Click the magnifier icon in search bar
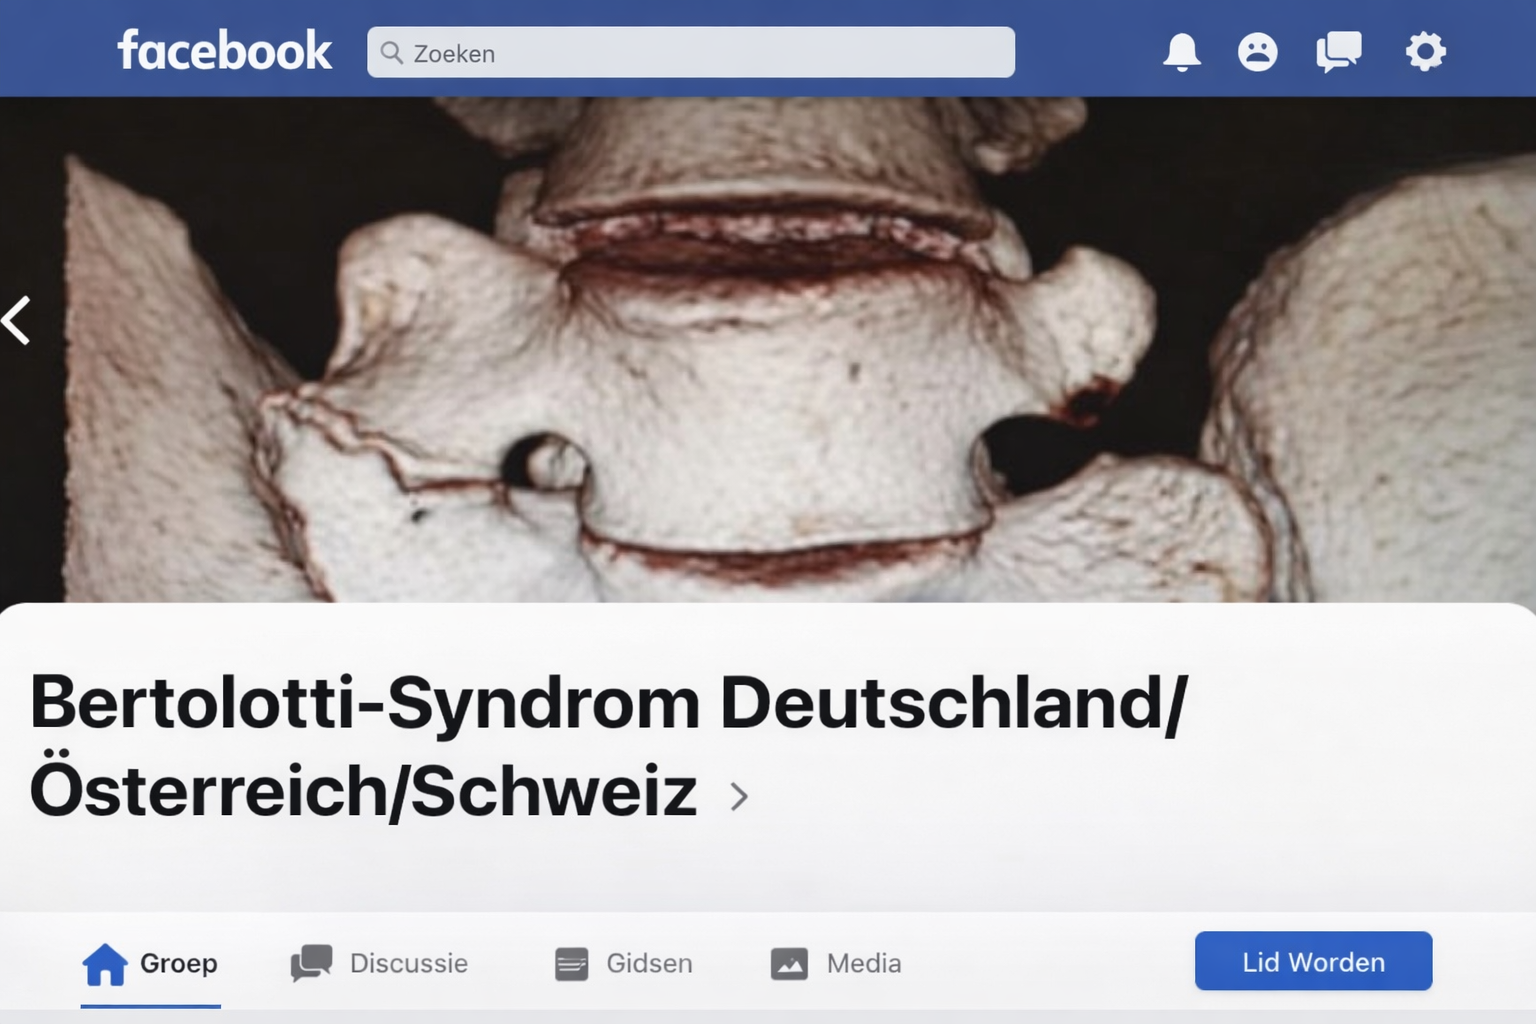 click(x=392, y=53)
